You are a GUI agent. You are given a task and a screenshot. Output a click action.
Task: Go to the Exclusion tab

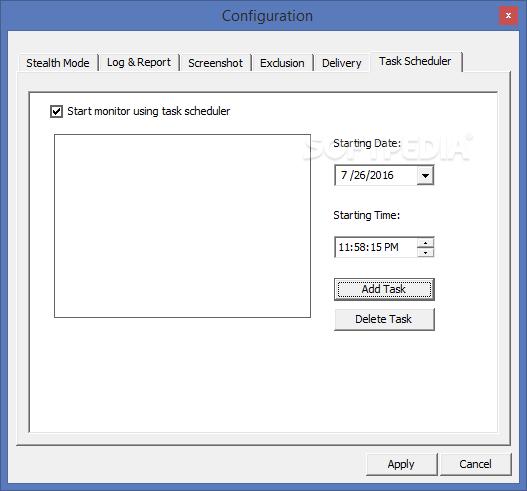(282, 63)
